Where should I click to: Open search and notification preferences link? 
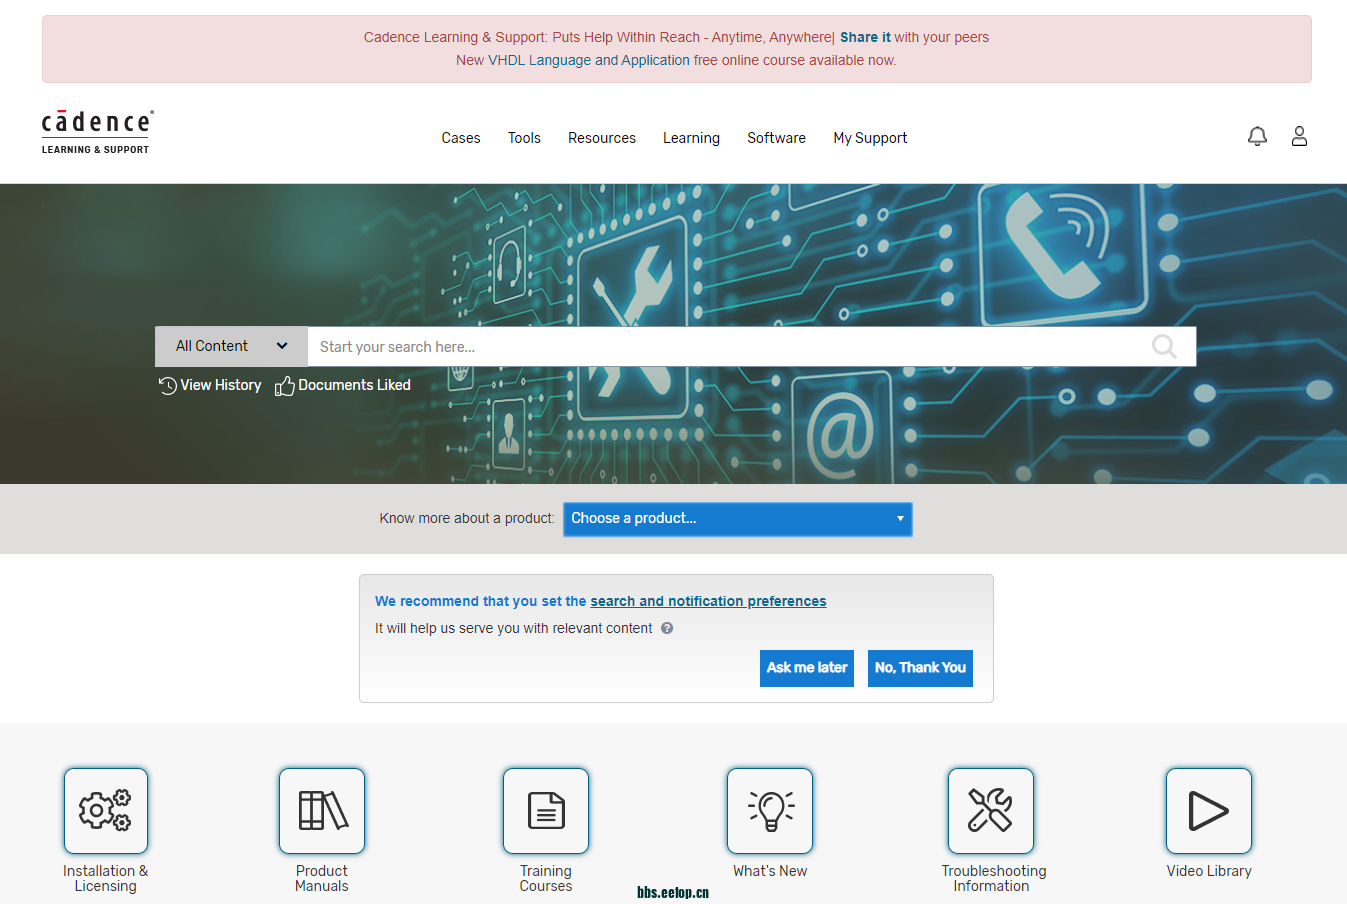point(708,601)
